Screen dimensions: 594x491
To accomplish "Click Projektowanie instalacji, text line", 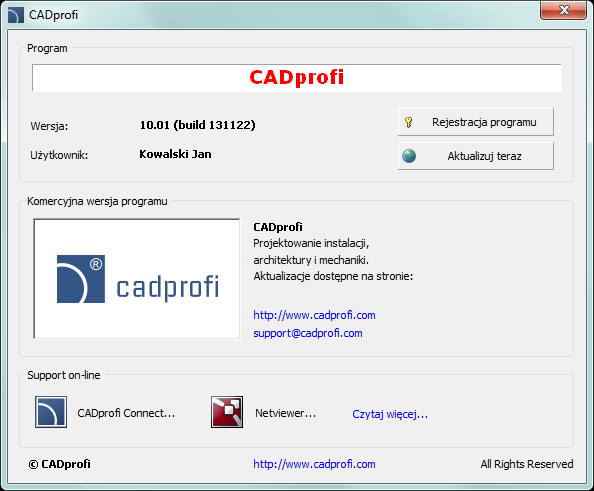I will coord(311,243).
